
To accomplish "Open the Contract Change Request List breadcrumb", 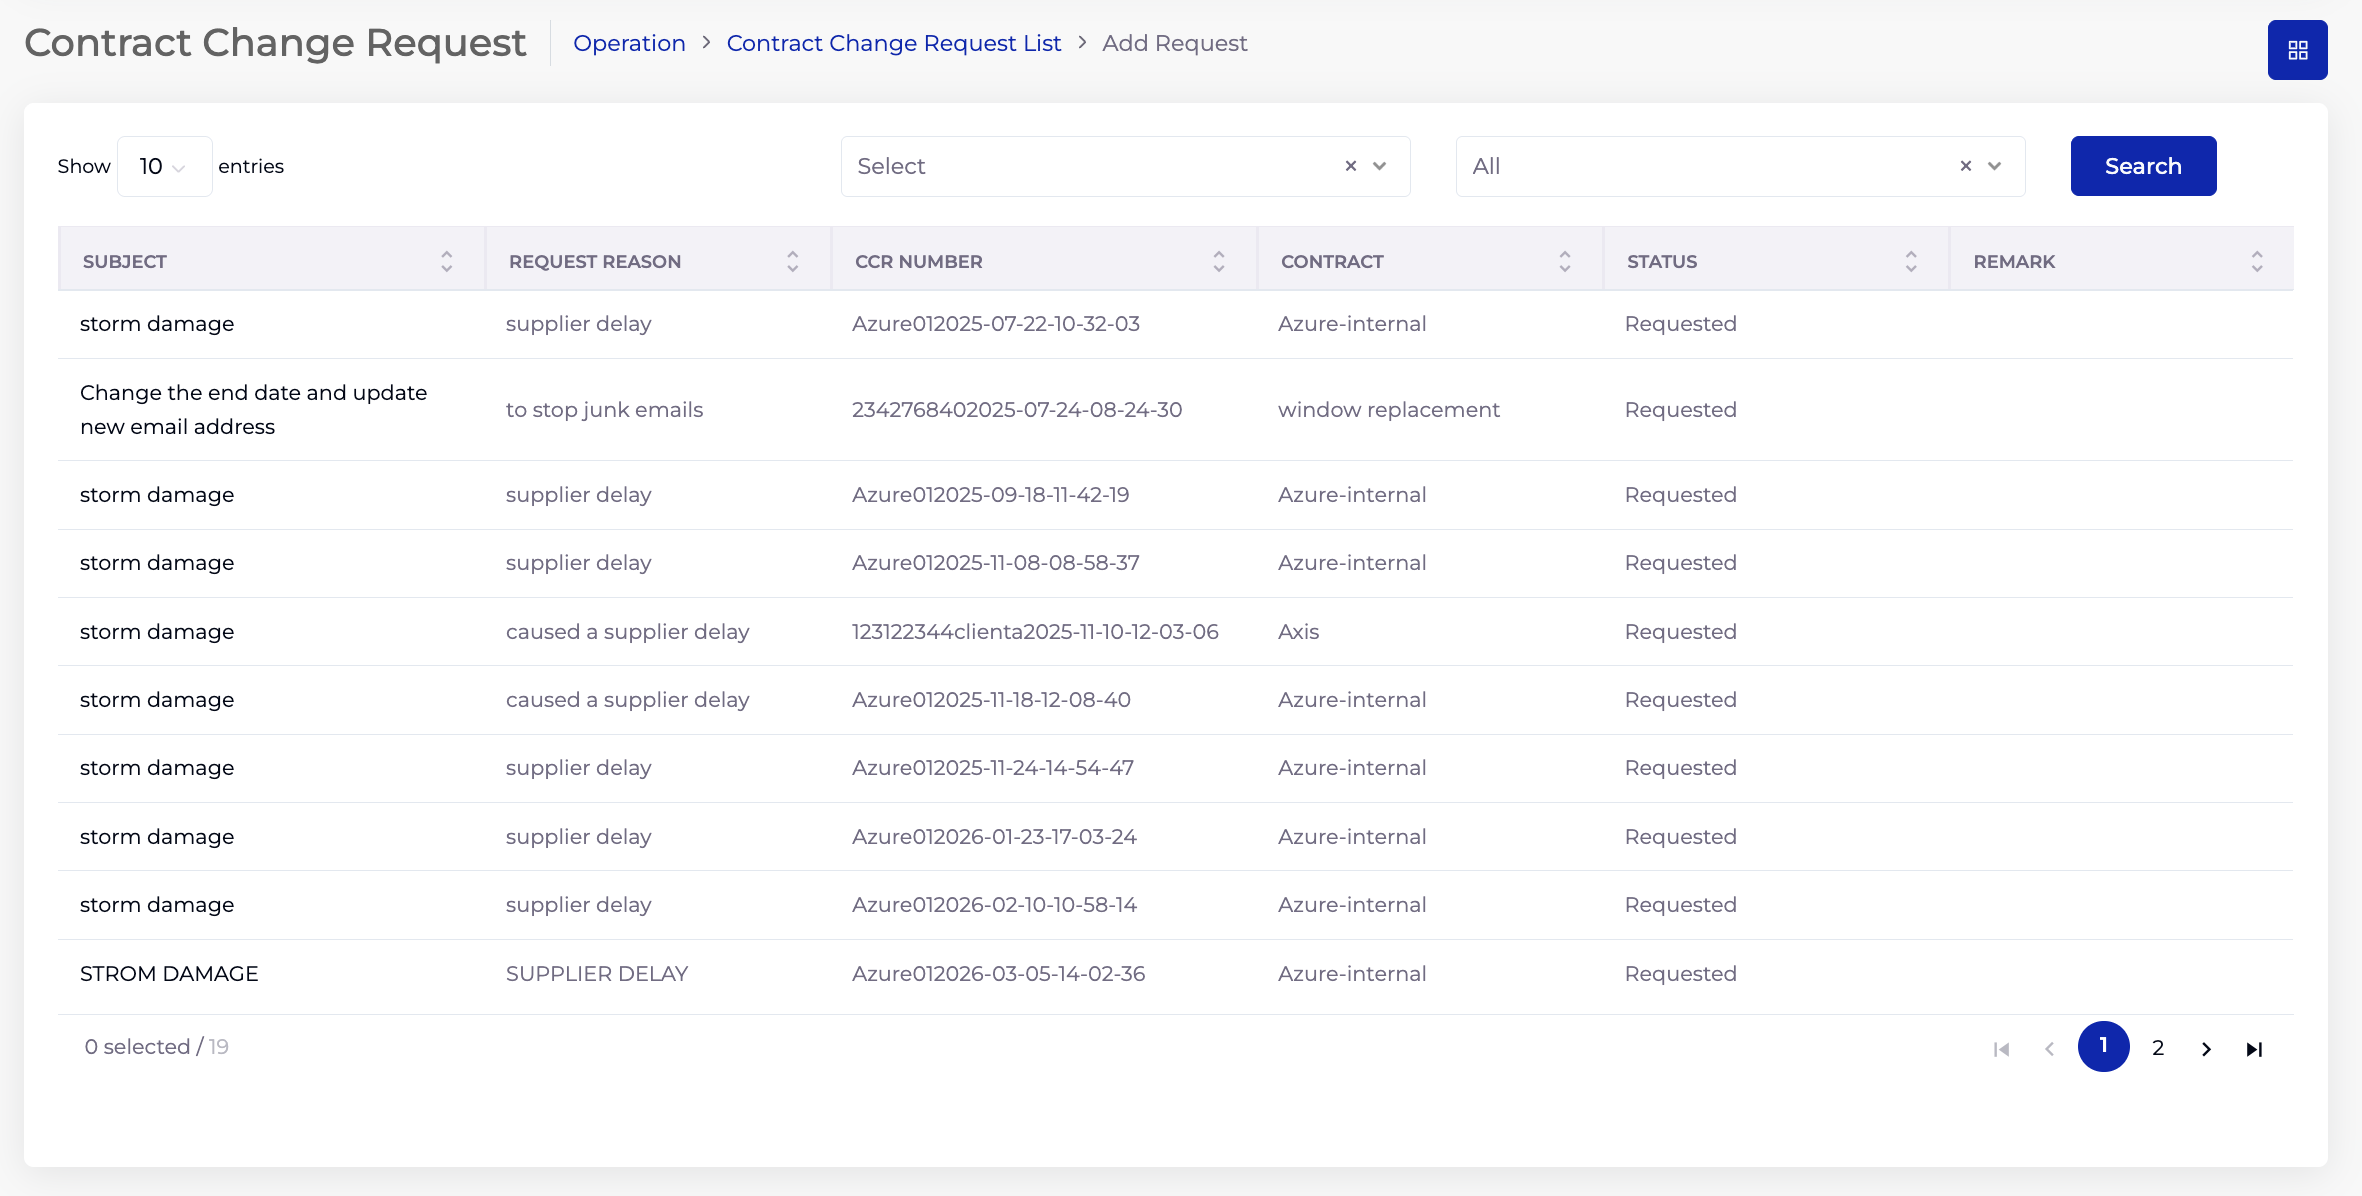I will (893, 43).
